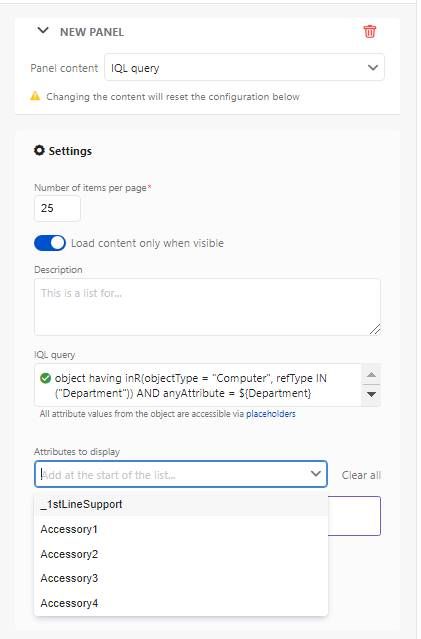Click IQL query down arrow
Viewport: 421px width, 639px height.
pos(371,394)
